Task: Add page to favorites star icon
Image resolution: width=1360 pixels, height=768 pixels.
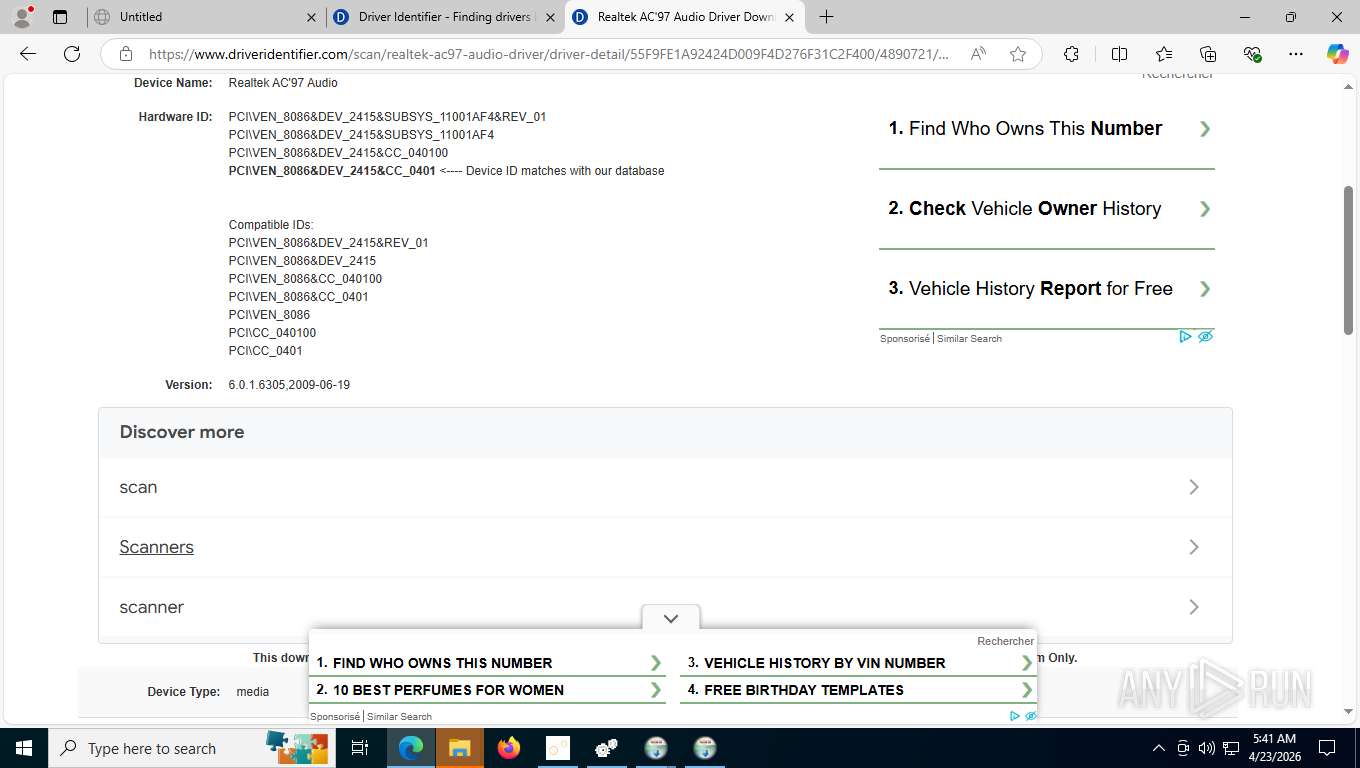Action: pos(1018,54)
